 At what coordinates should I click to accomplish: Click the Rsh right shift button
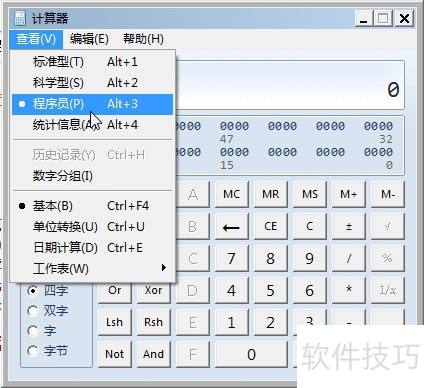[154, 322]
